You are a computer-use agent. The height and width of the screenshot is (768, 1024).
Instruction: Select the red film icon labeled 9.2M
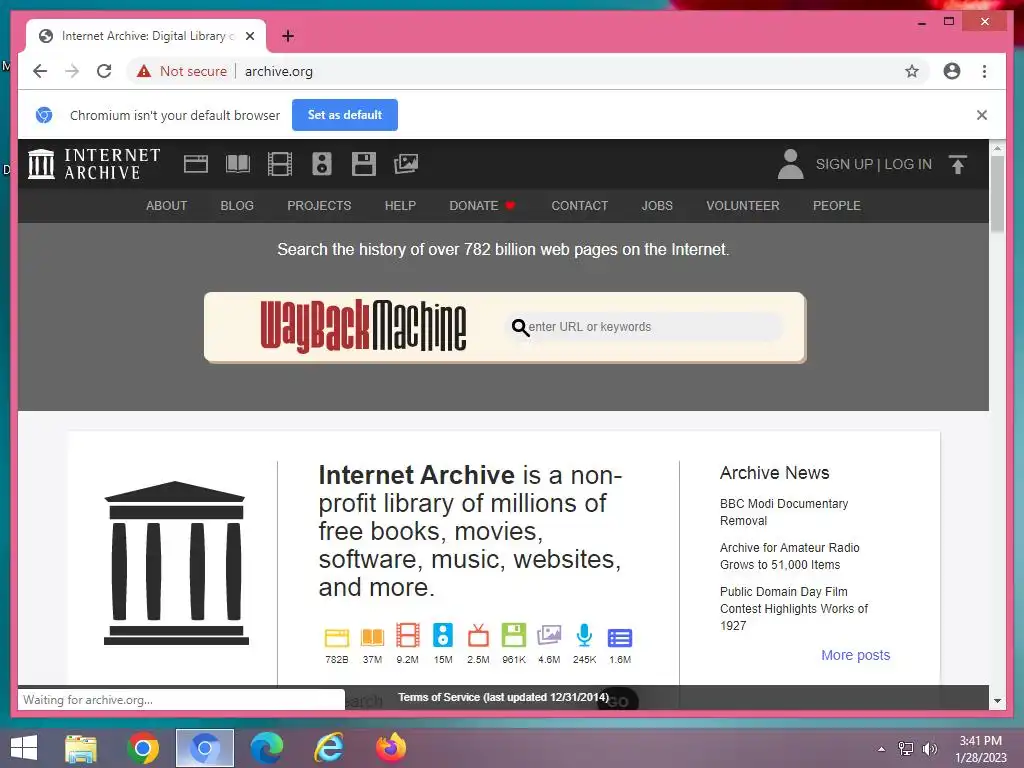pos(408,635)
